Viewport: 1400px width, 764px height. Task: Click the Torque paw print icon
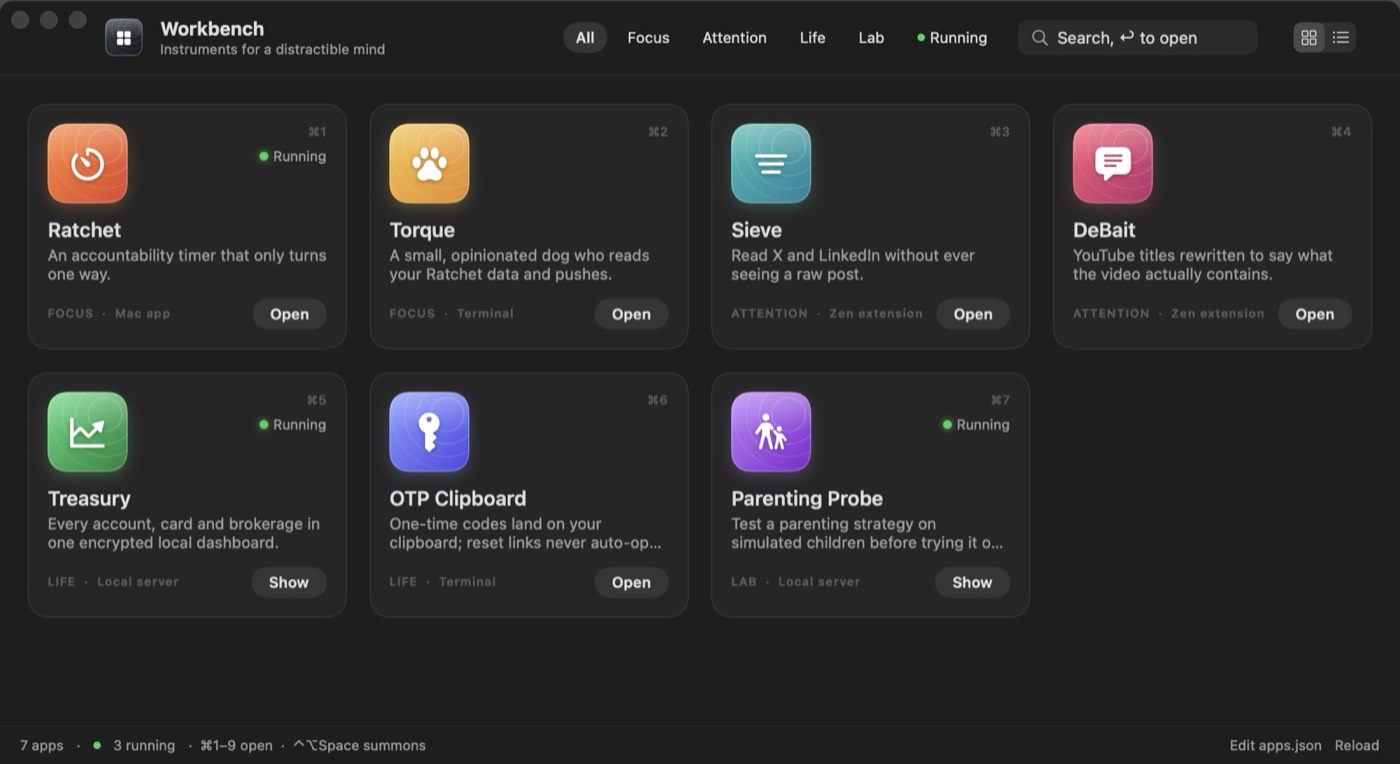point(429,163)
